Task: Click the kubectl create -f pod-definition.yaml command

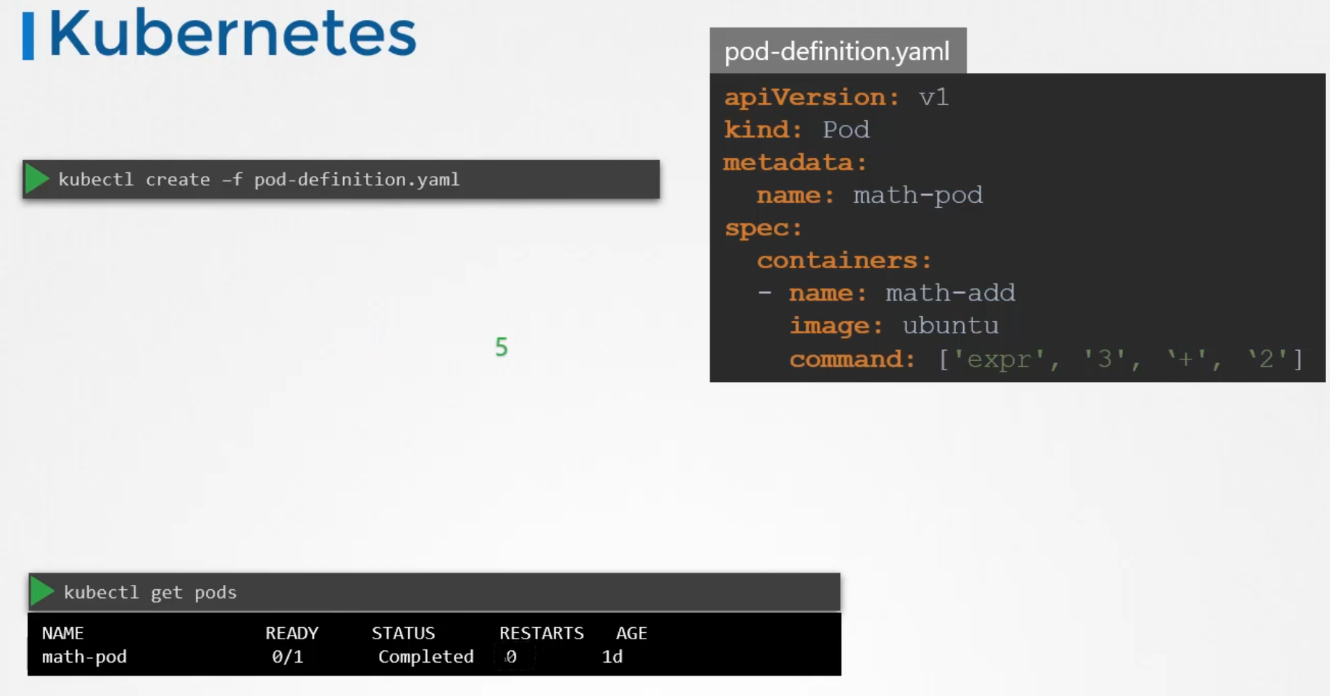Action: tap(259, 180)
